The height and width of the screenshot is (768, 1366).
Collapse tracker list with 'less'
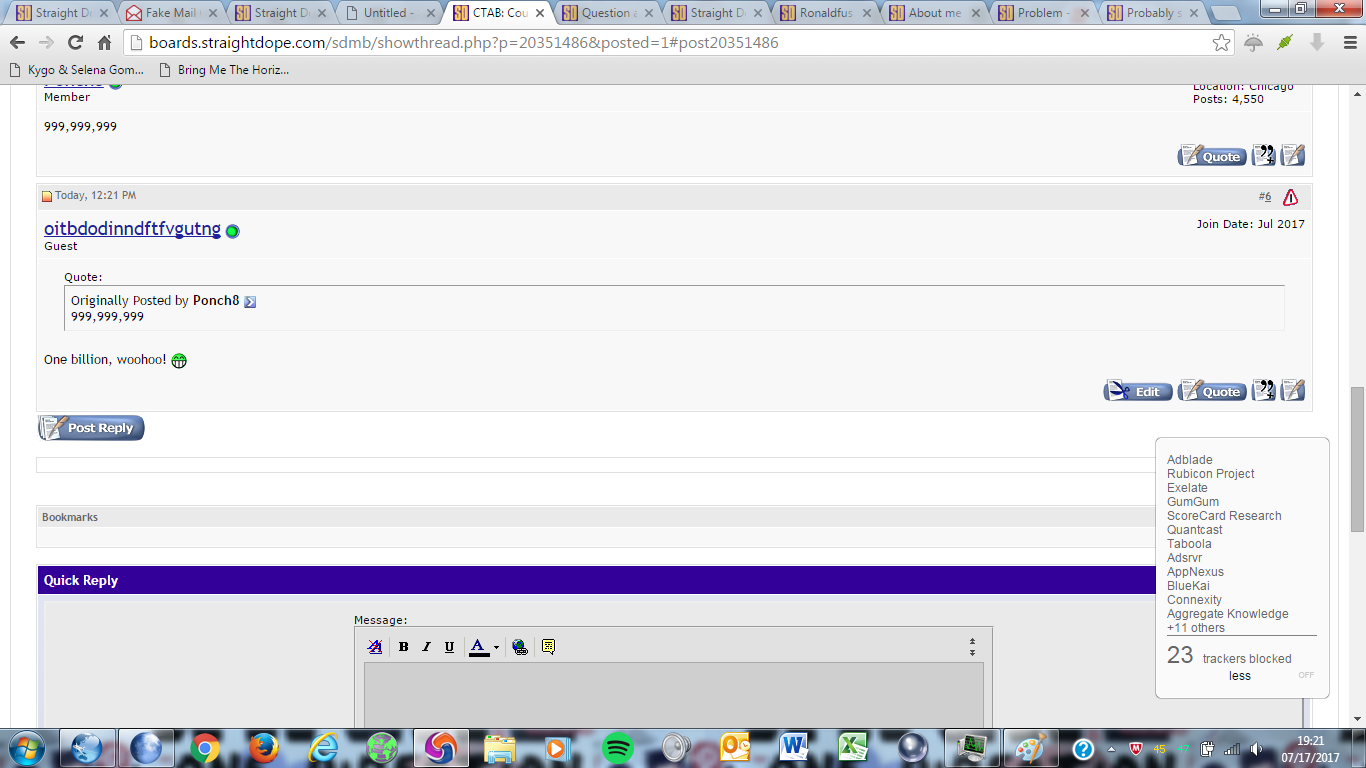(x=1239, y=676)
